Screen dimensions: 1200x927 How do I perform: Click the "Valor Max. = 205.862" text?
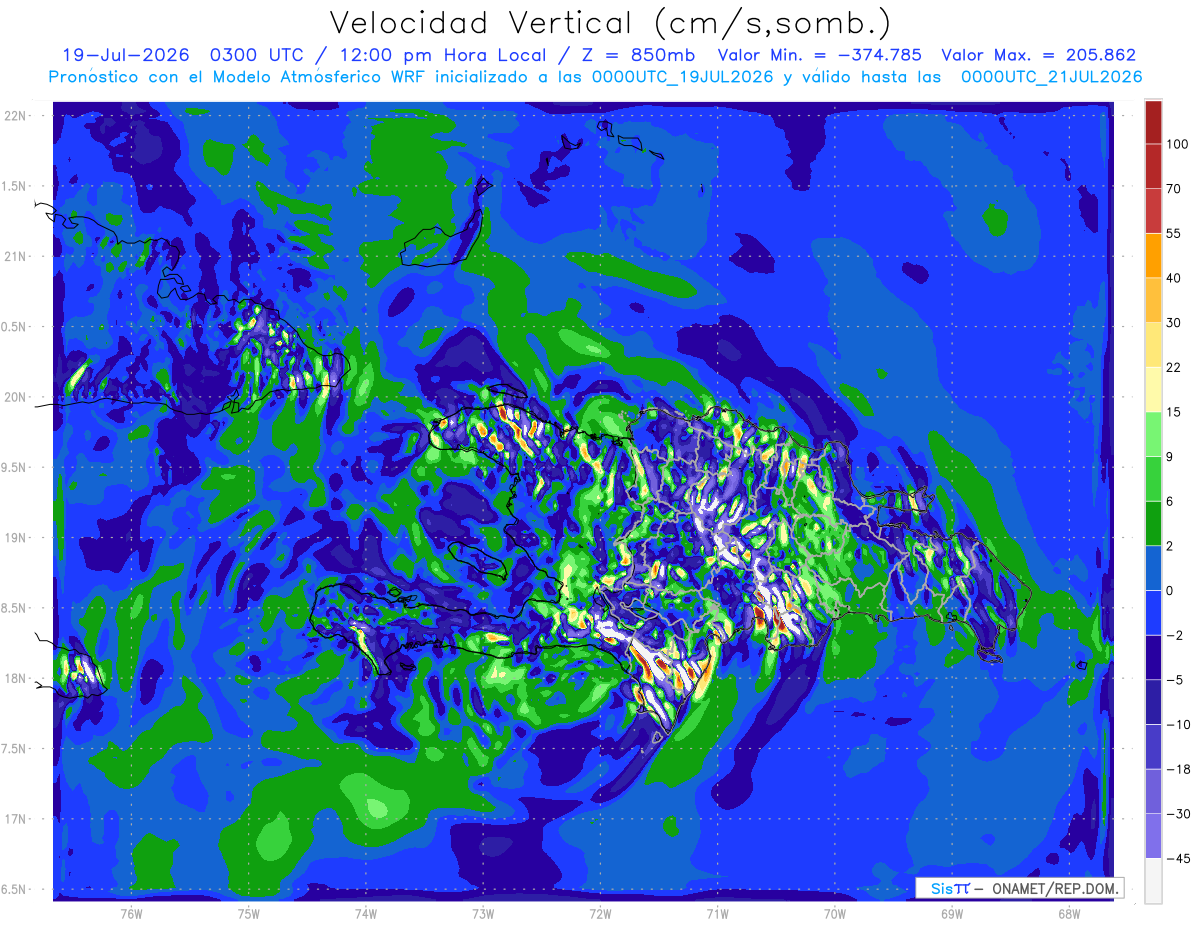[x=1038, y=55]
